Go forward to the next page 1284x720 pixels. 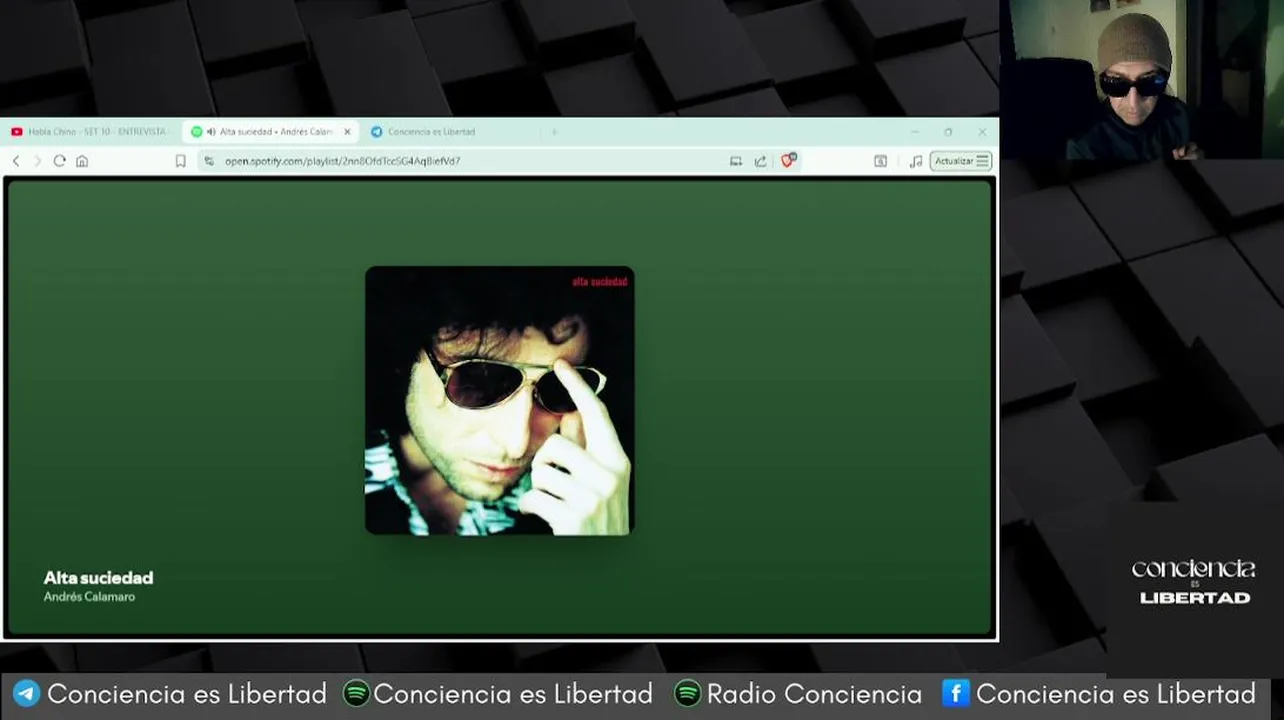(38, 161)
